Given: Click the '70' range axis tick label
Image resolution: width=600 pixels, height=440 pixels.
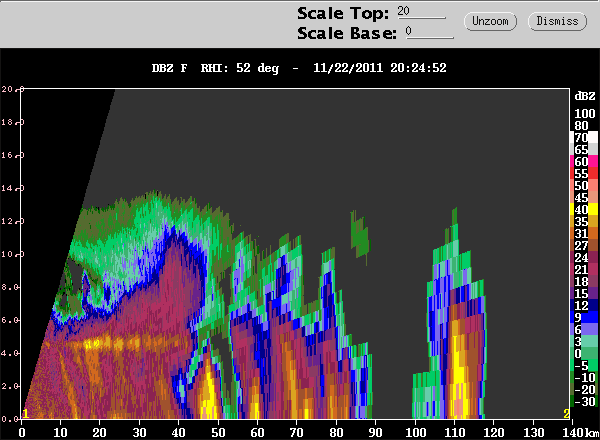Looking at the screenshot, I should (296, 433).
